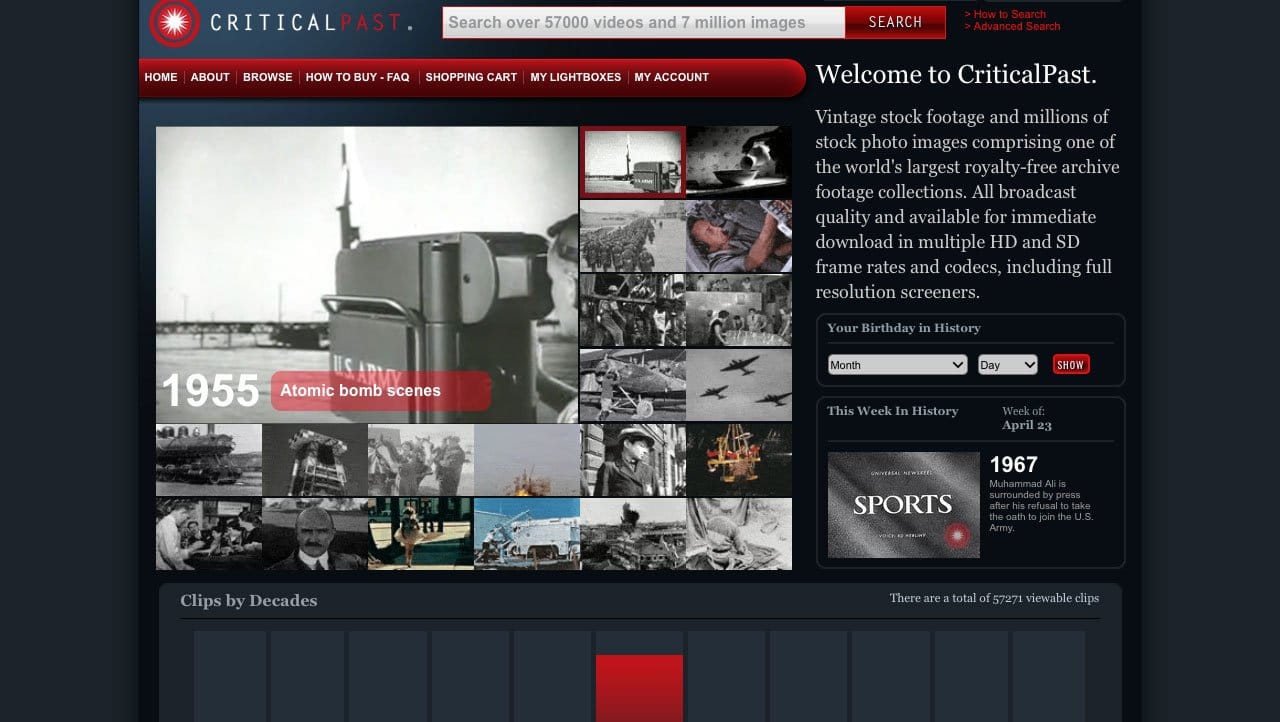Image resolution: width=1280 pixels, height=722 pixels.
Task: Open the ABOUT page
Action: [210, 77]
